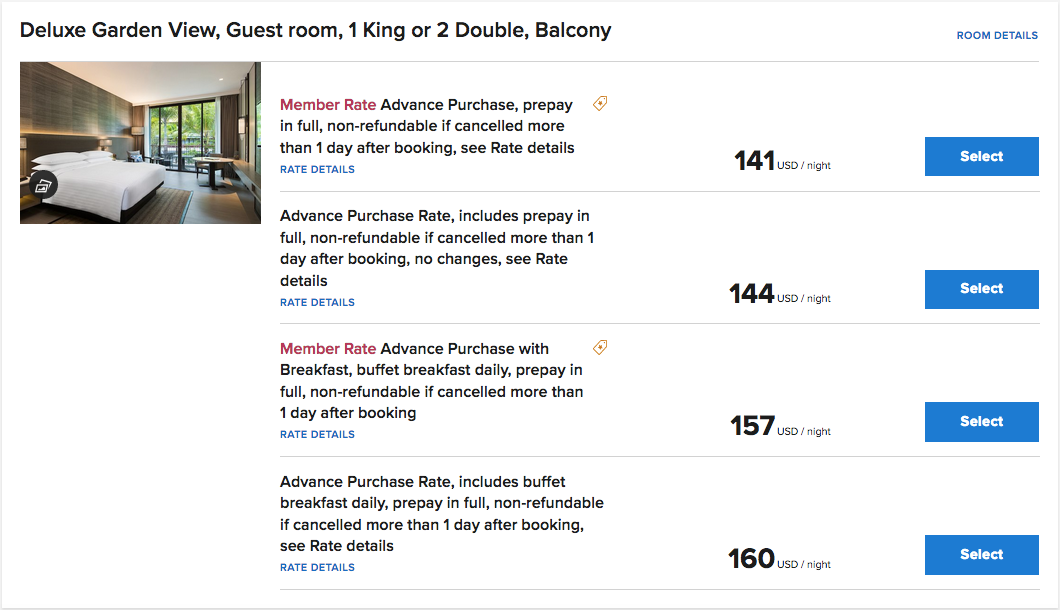Click the 141 USD per night price
This screenshot has height=610, width=1060.
[781, 161]
